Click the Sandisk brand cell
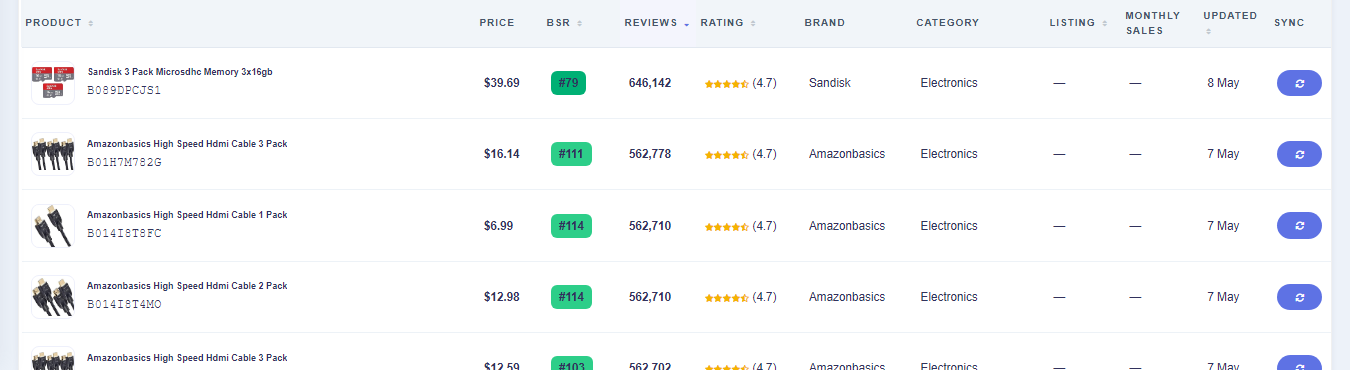This screenshot has height=370, width=1350. coord(830,83)
